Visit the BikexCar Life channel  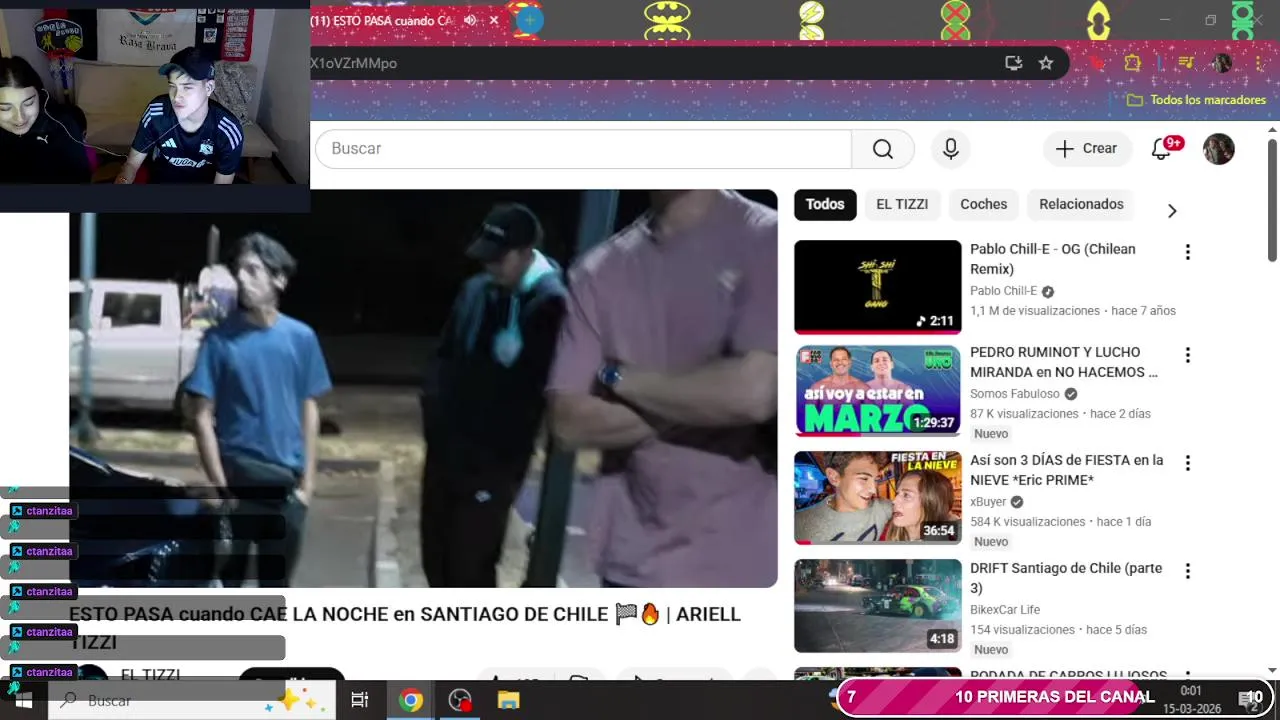pos(1005,610)
